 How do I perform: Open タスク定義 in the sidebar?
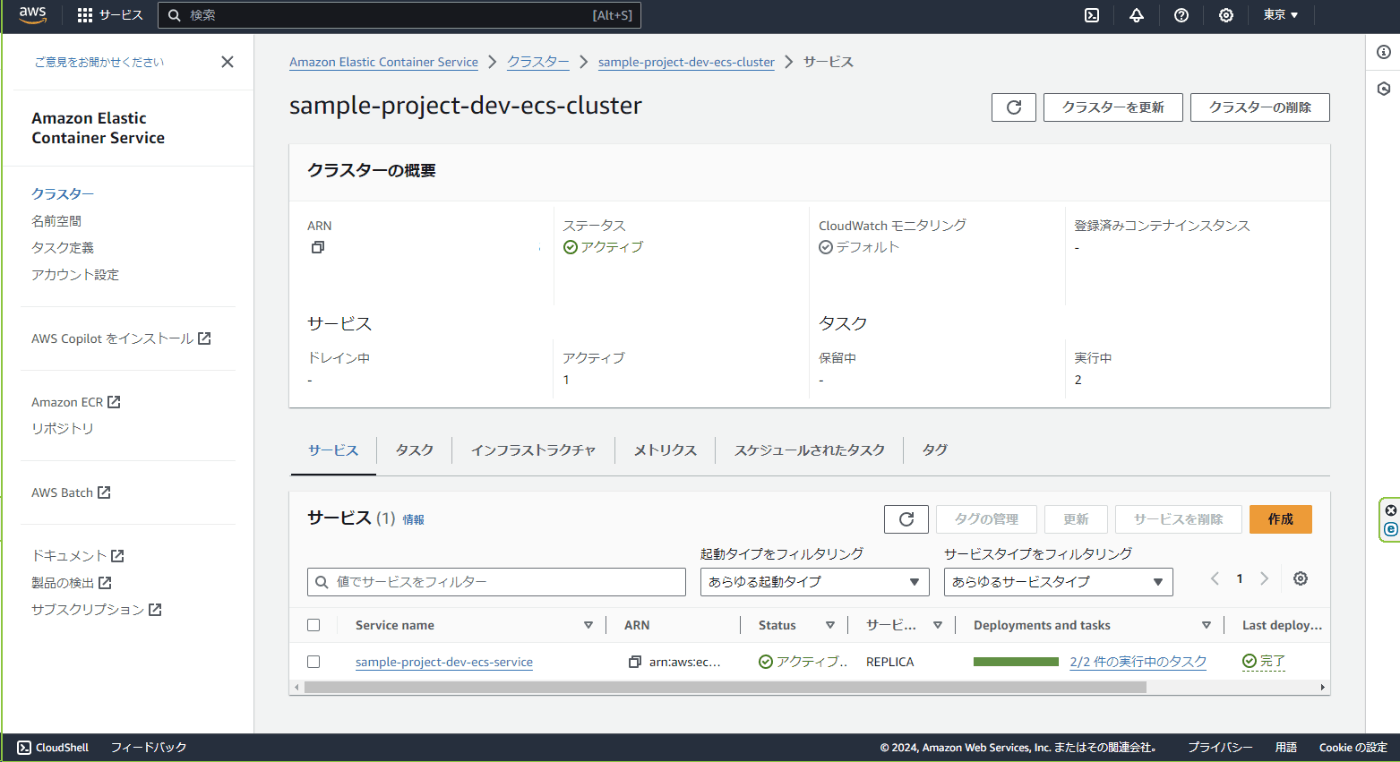pyautogui.click(x=62, y=248)
